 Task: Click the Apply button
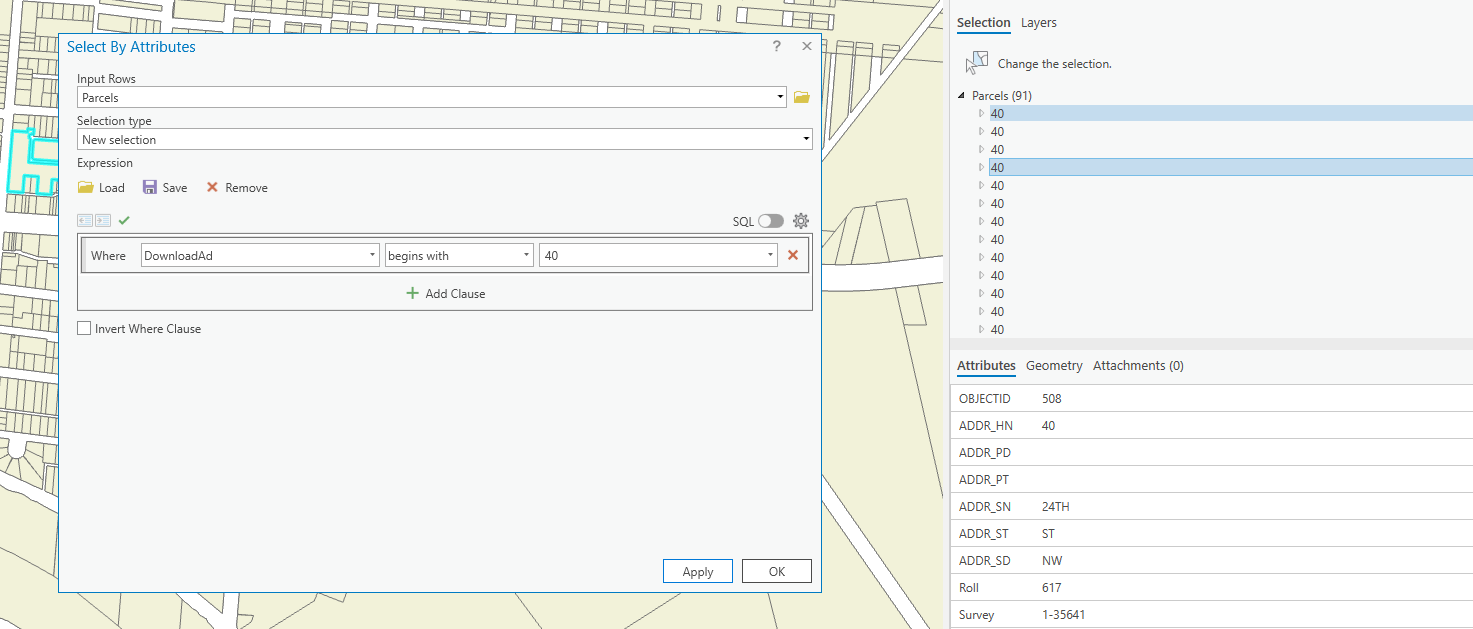tap(697, 571)
